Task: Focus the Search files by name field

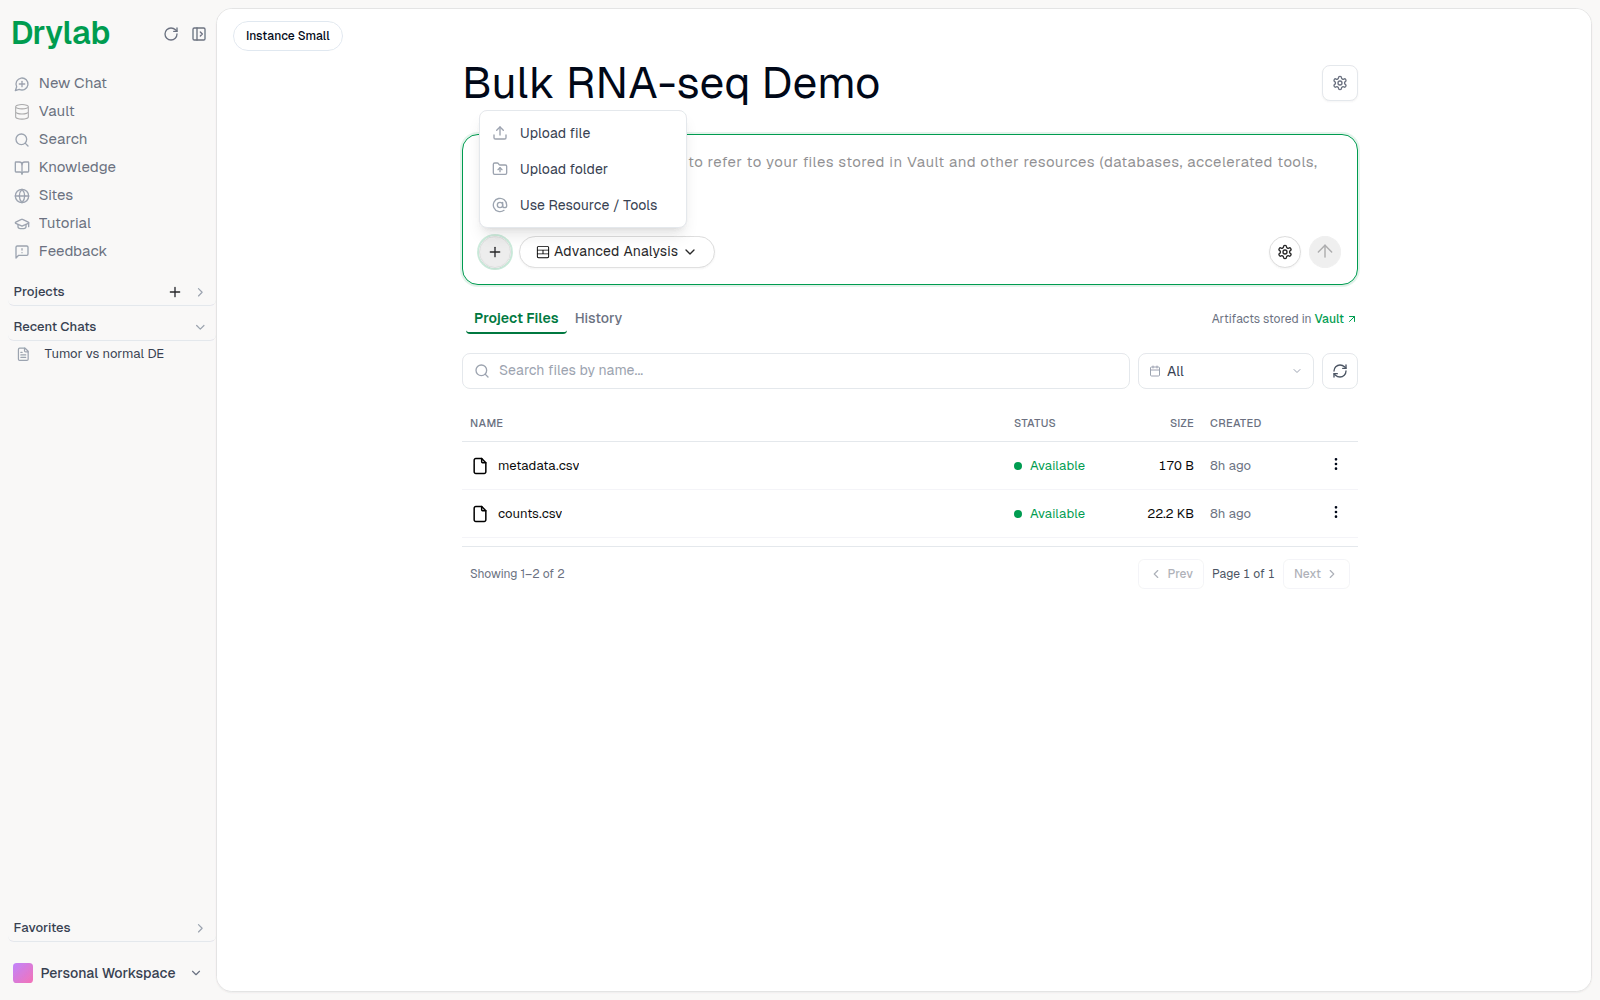Action: tap(796, 371)
